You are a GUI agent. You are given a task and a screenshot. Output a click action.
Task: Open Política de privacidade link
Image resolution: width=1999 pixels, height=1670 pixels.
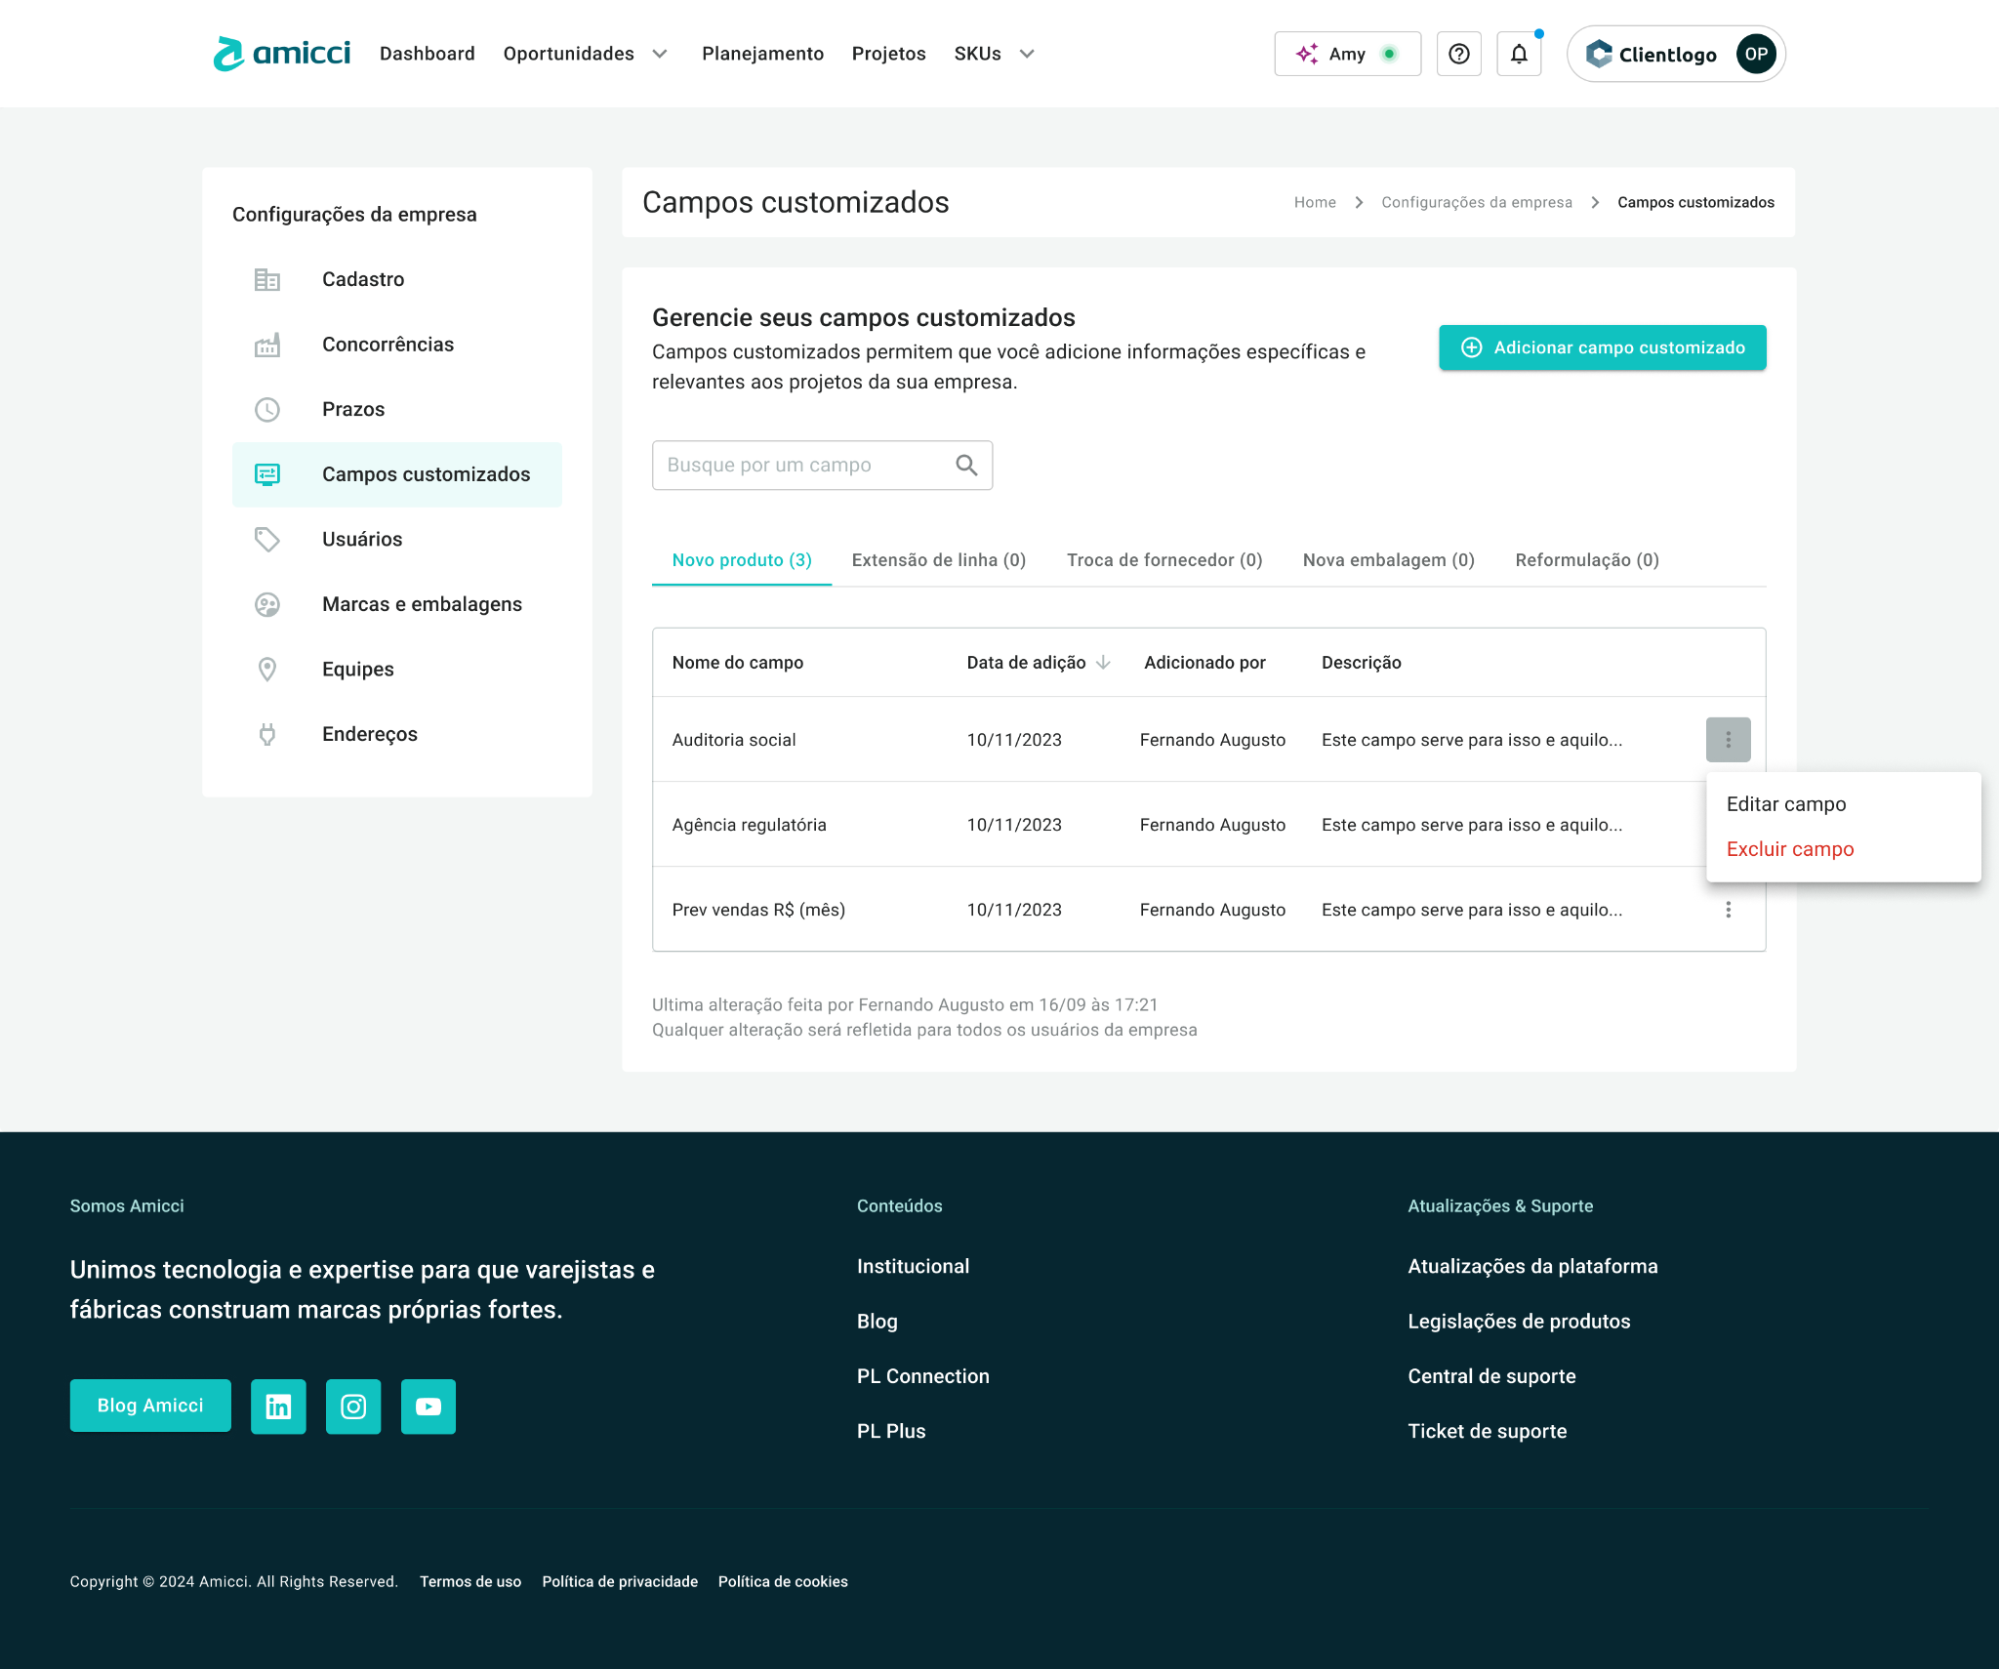click(619, 1582)
